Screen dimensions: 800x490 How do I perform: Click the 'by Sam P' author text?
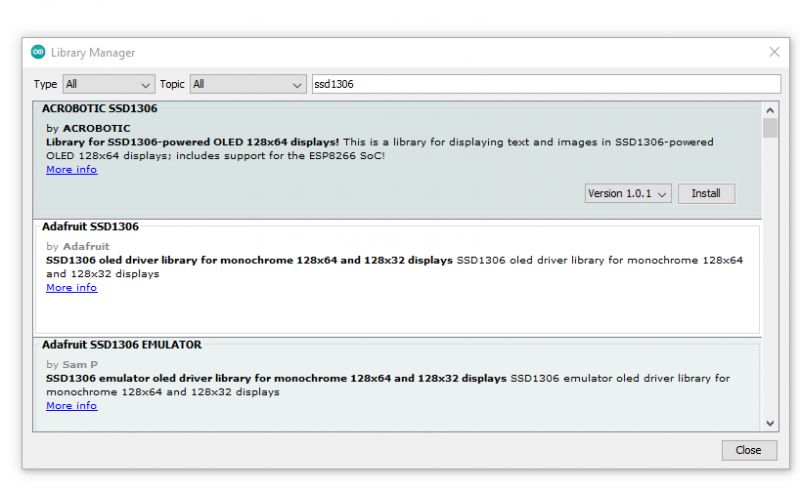(x=72, y=364)
